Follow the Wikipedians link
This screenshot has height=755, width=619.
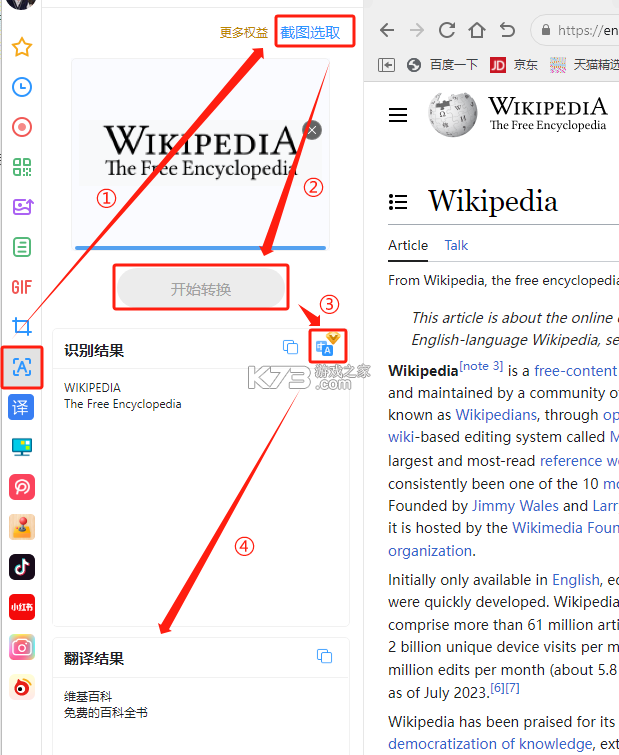tap(496, 415)
